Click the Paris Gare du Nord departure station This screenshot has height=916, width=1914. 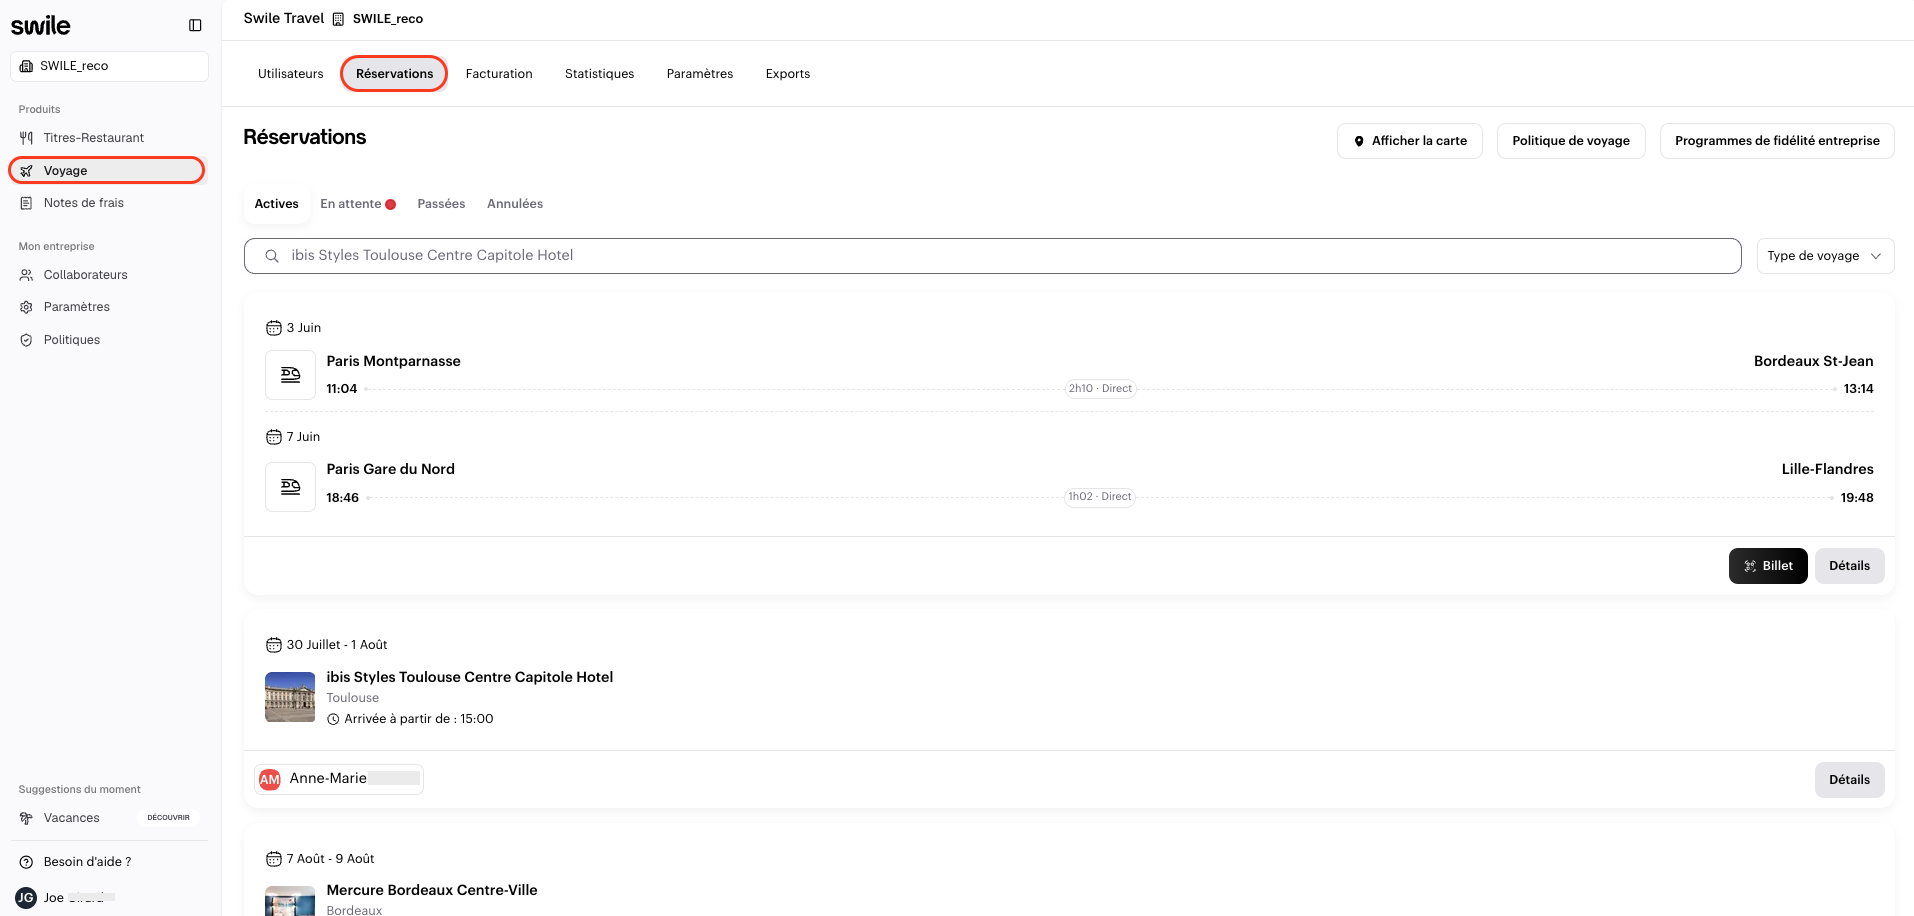[390, 469]
